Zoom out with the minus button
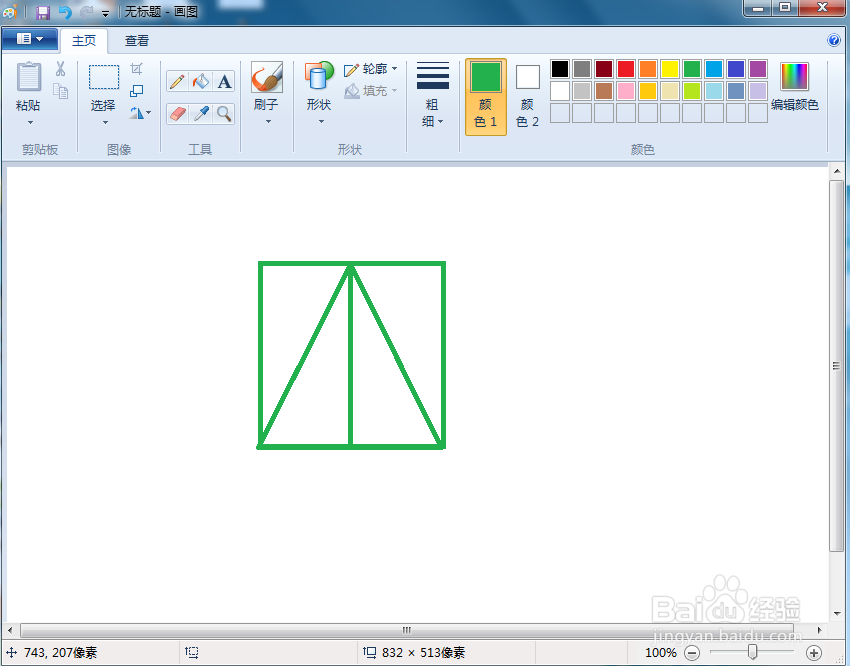The image size is (850, 666). 692,652
